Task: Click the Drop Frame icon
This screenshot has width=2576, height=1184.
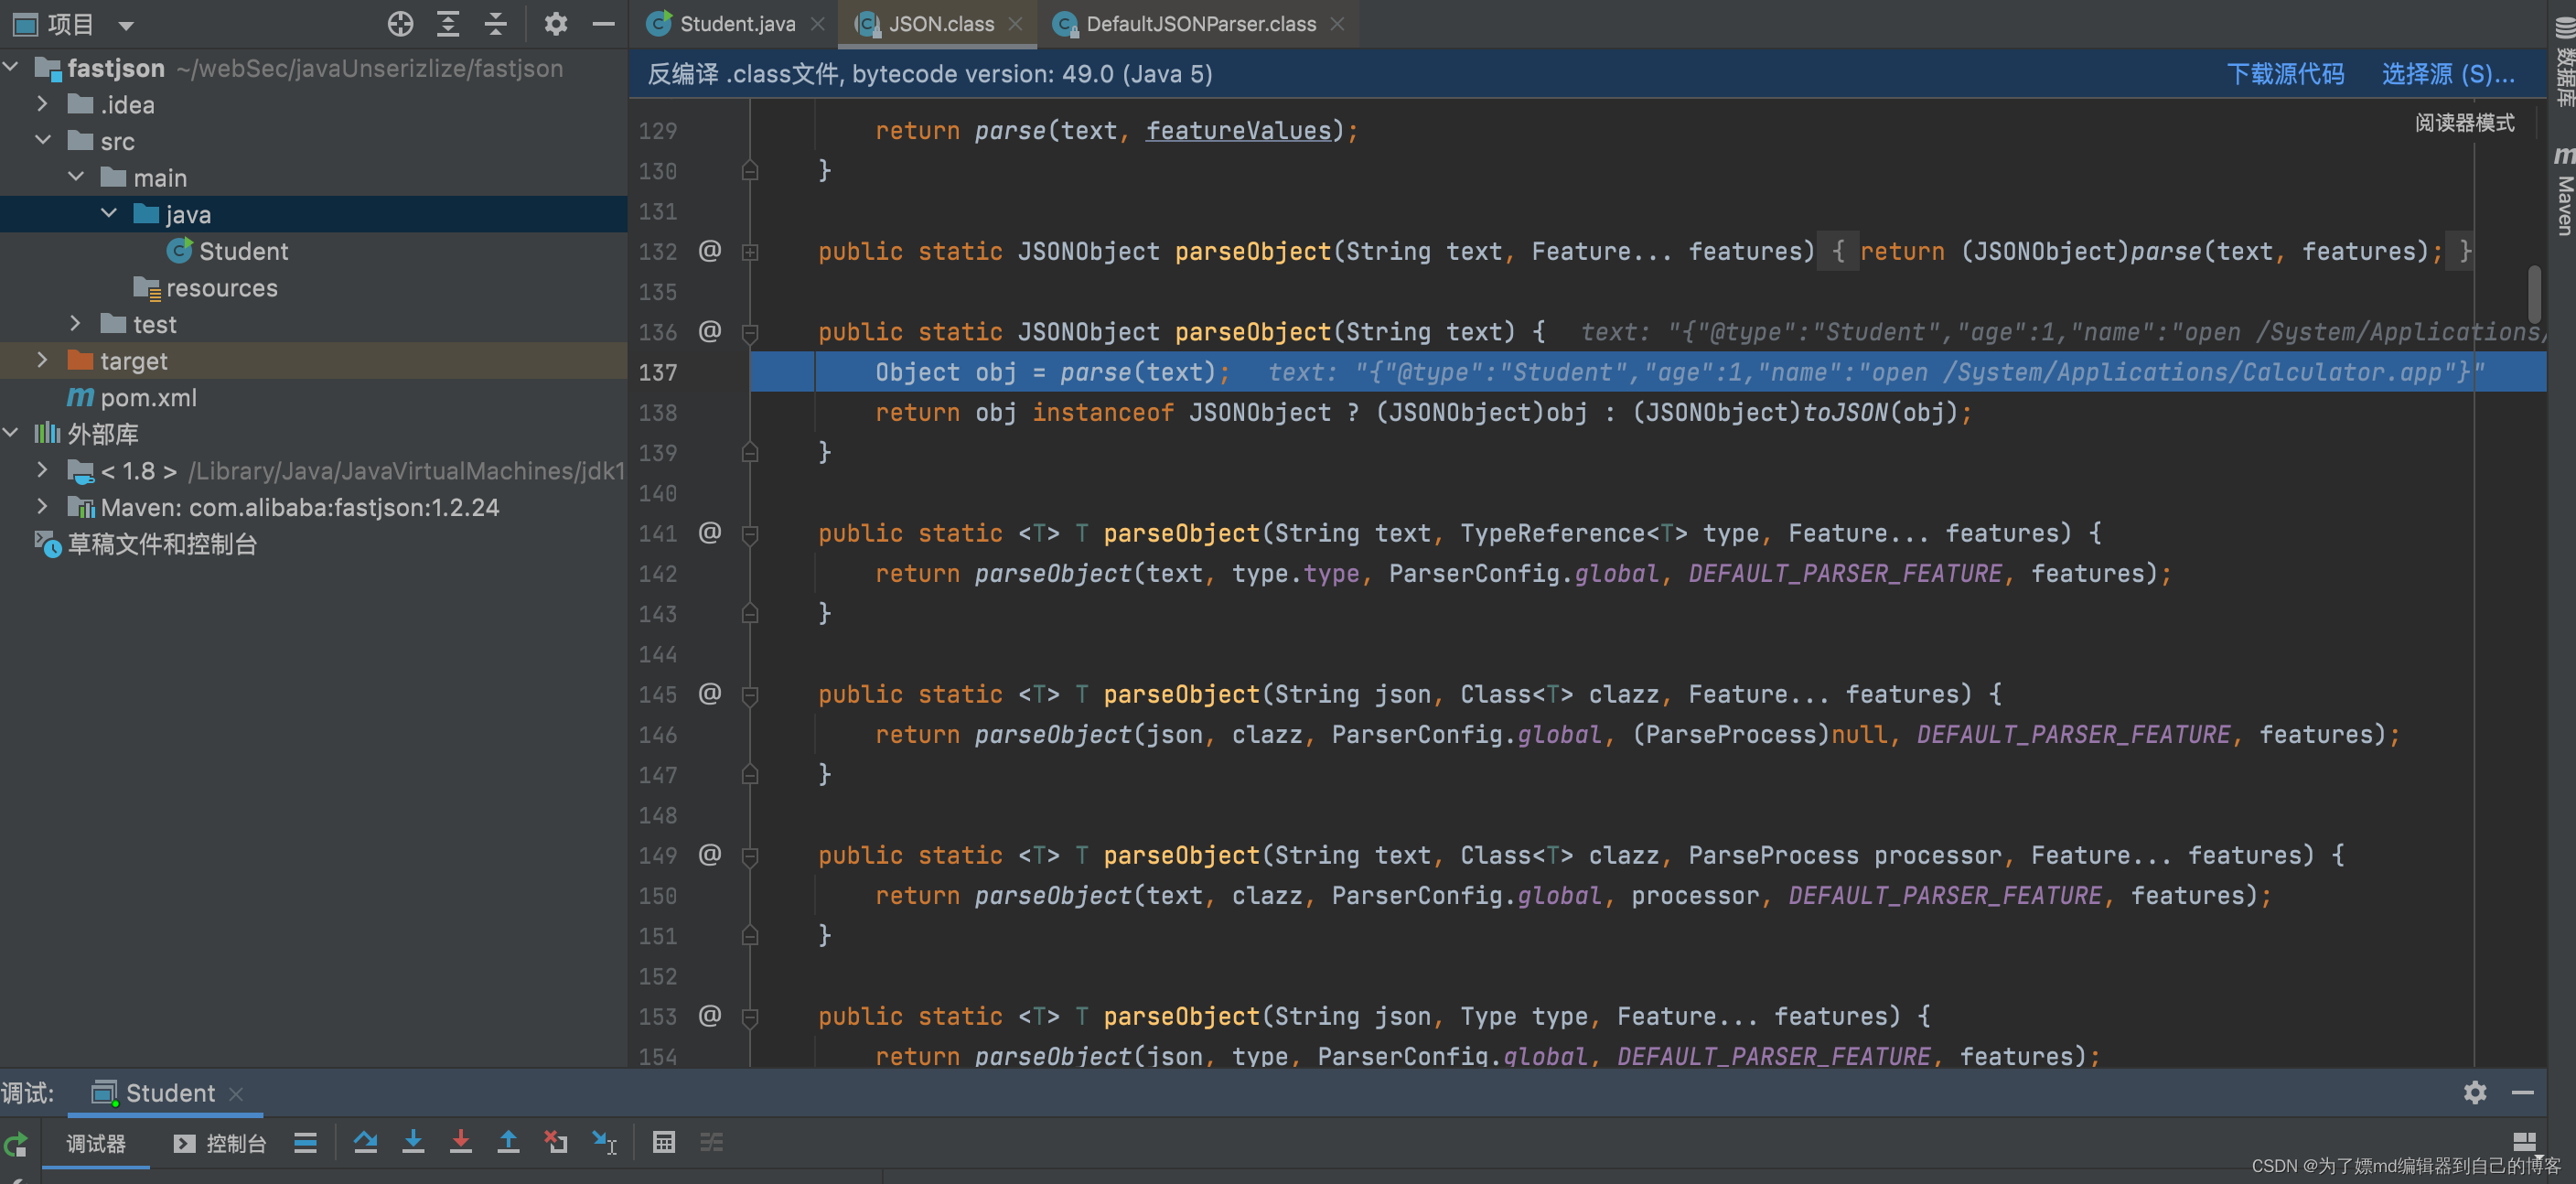Action: coord(556,1142)
